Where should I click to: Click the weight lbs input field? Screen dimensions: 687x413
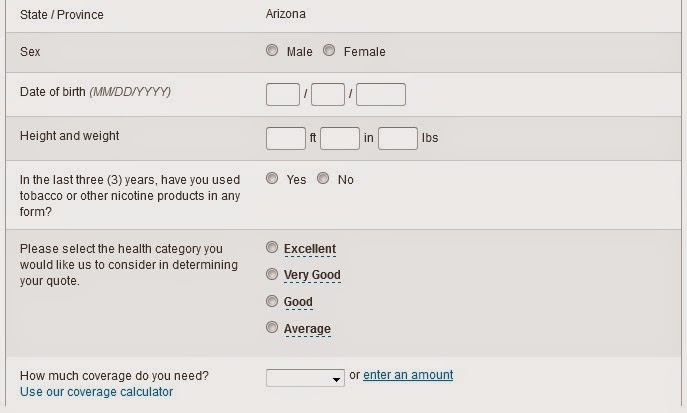click(x=398, y=138)
